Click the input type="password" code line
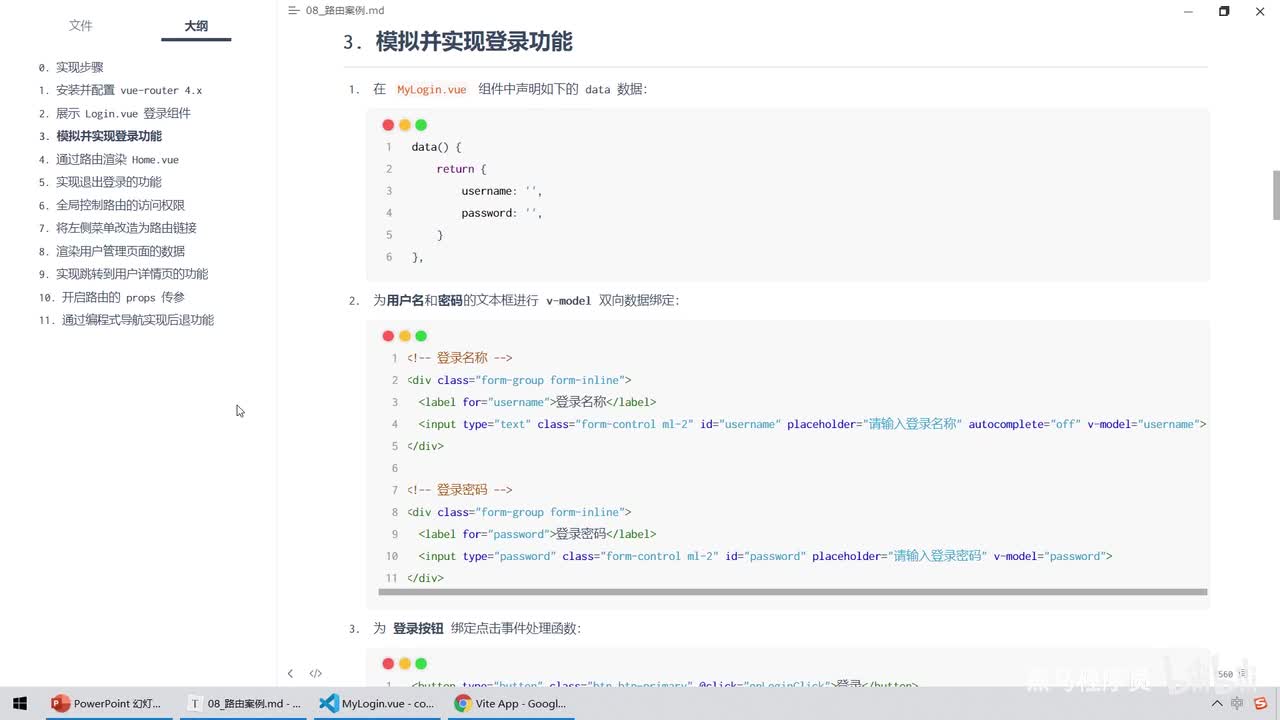 coord(765,556)
